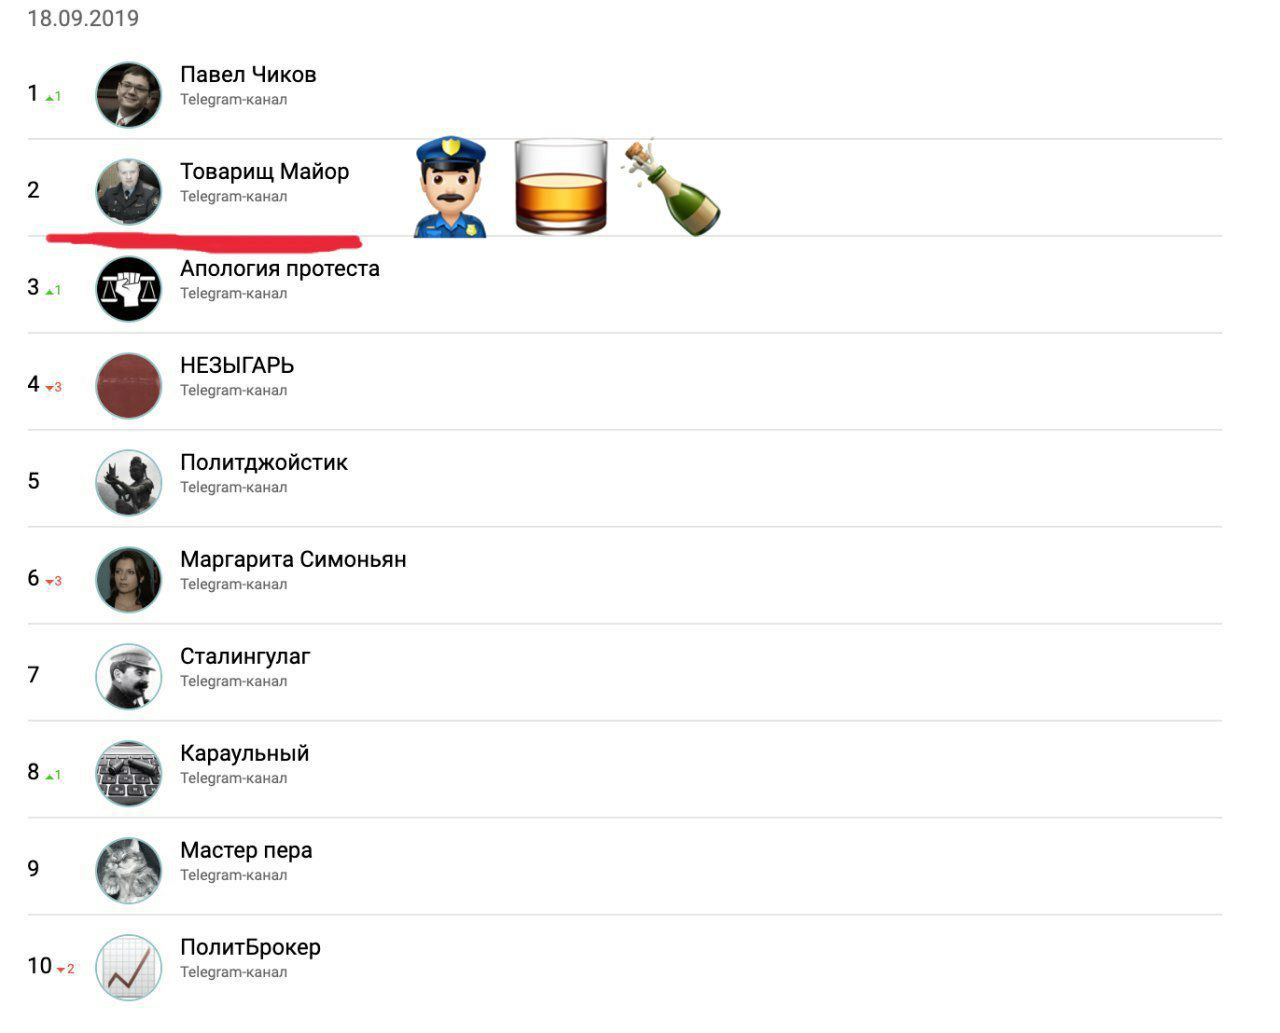Open the Сталингулаг channel name
This screenshot has height=1033, width=1280.
point(245,657)
